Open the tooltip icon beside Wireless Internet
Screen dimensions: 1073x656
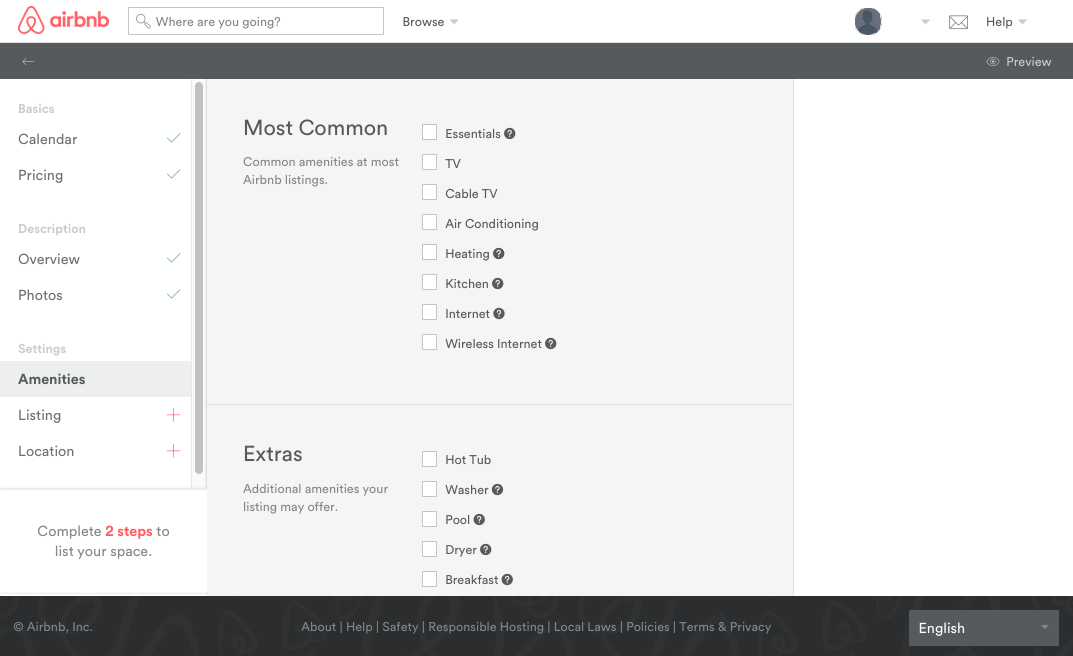(x=551, y=343)
